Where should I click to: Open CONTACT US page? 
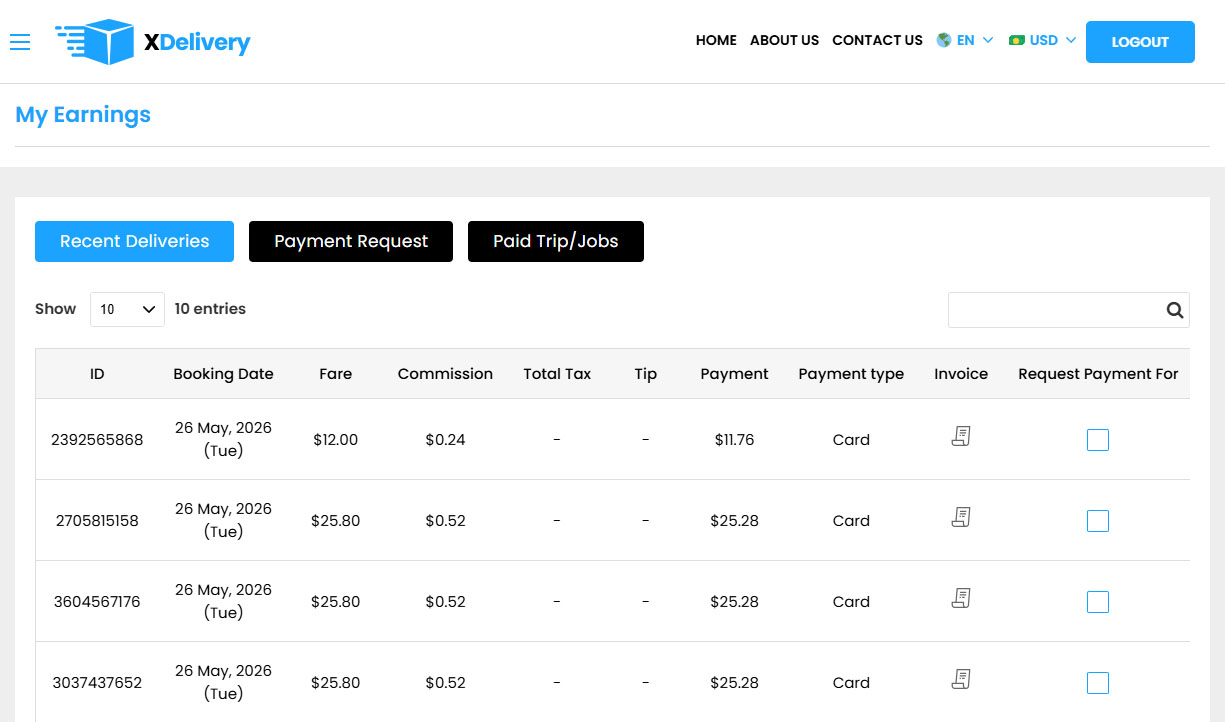click(877, 40)
